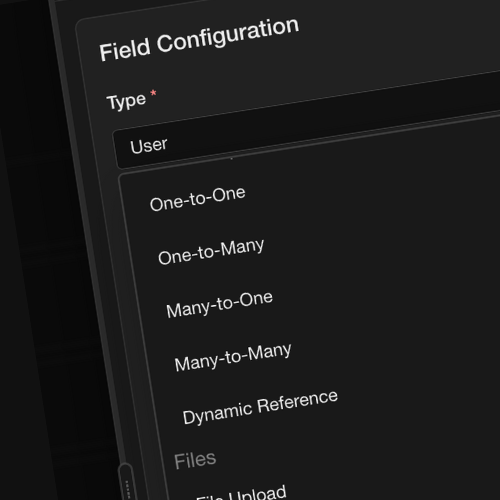Click the Type field label

point(126,101)
